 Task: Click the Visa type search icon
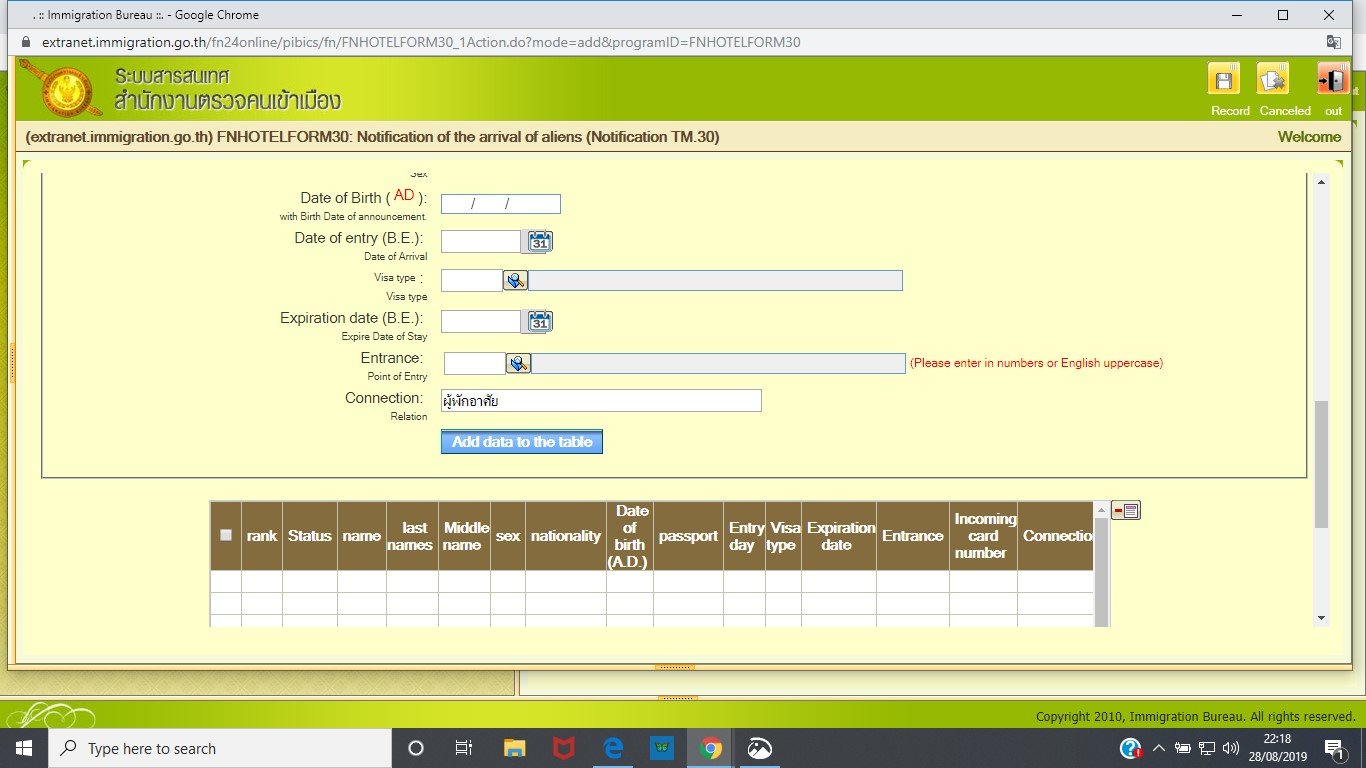(x=515, y=281)
